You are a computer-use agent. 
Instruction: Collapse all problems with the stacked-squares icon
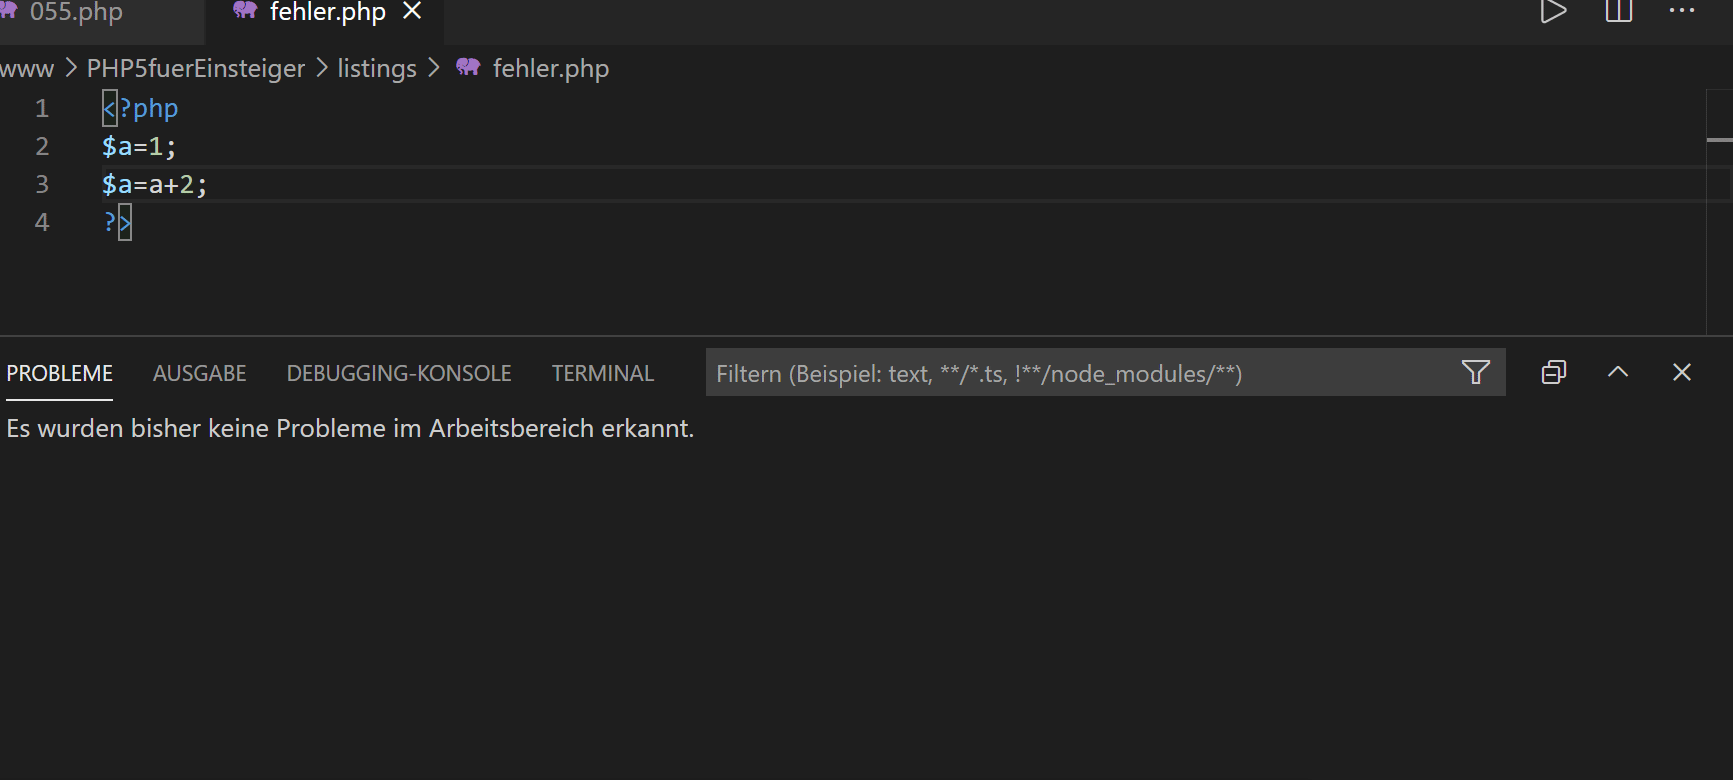pos(1554,373)
